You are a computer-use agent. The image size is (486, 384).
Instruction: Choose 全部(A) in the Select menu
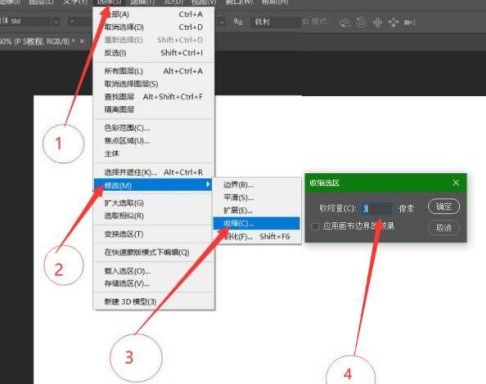(153, 14)
